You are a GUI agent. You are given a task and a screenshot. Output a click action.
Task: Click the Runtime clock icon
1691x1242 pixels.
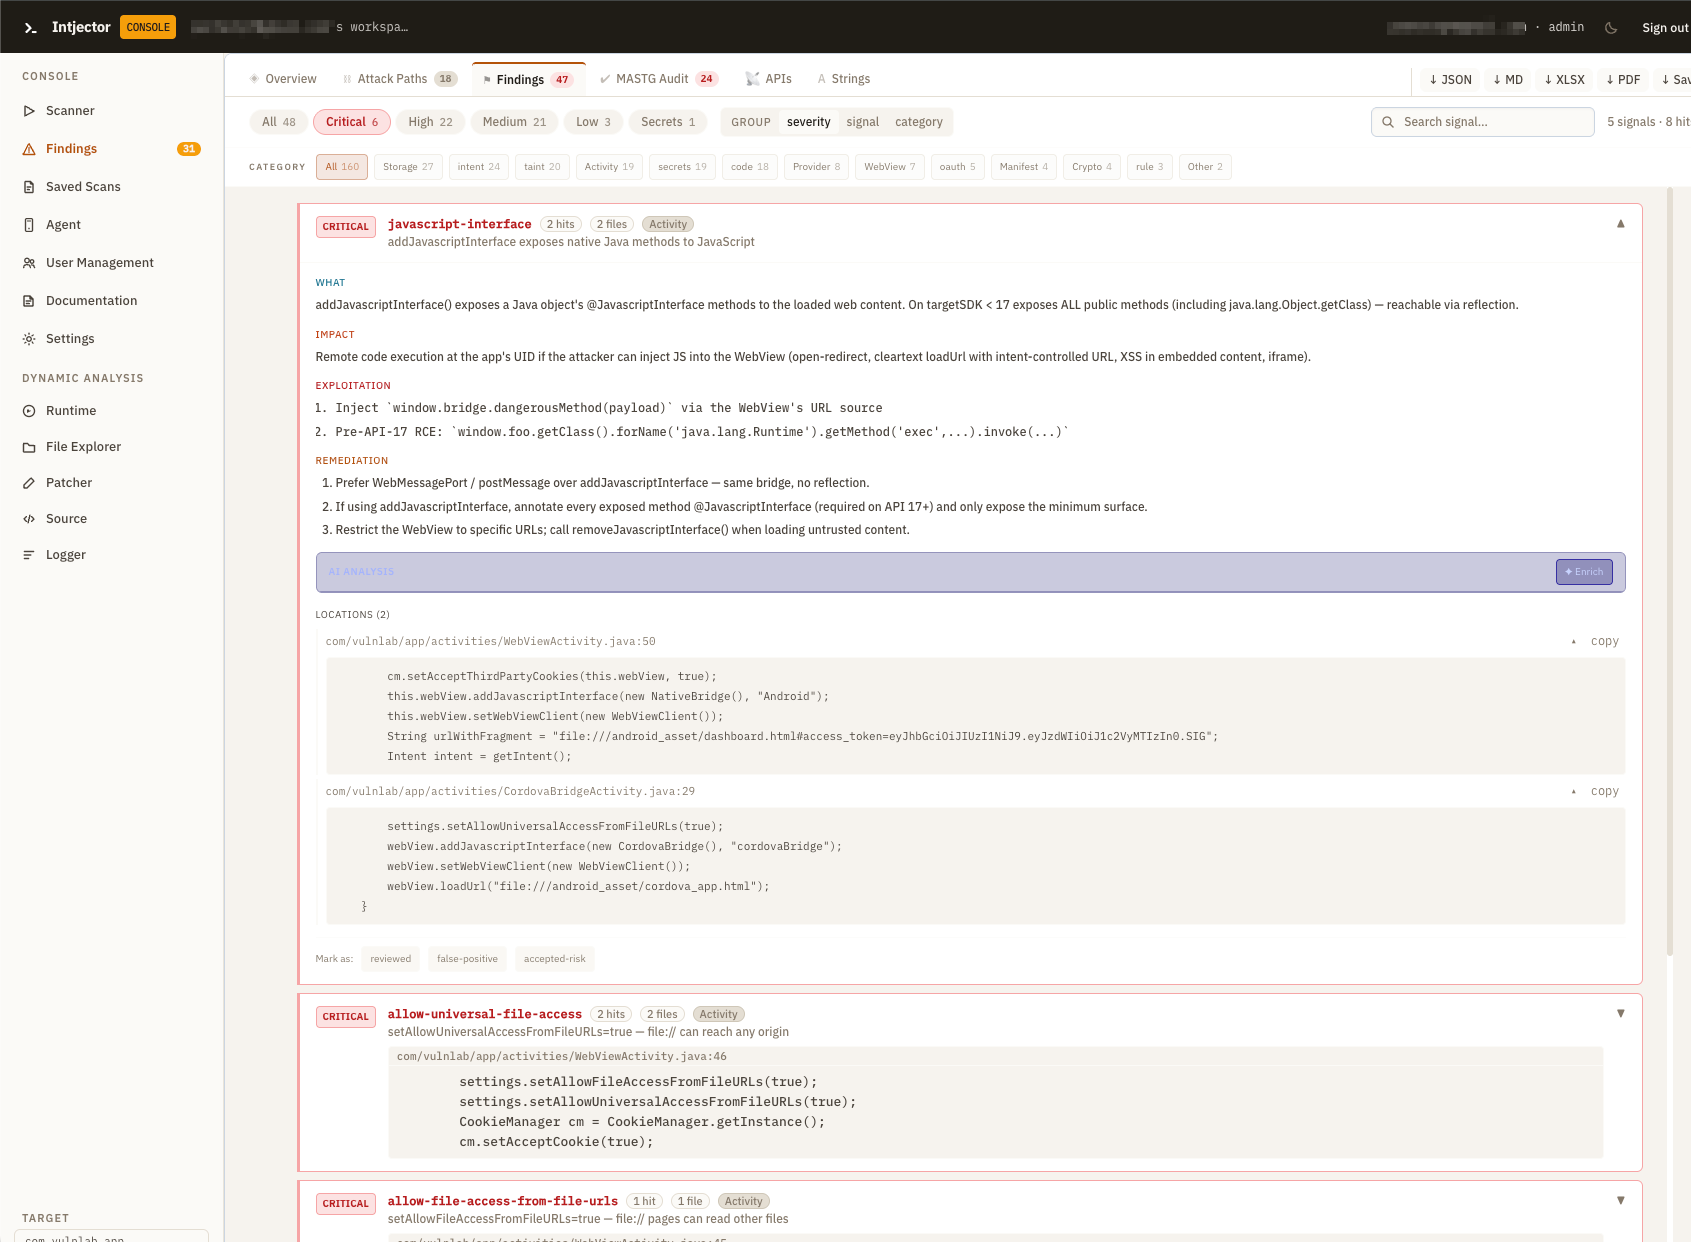coord(29,411)
